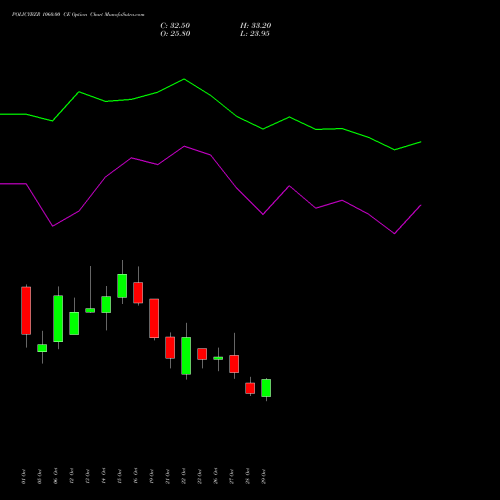The width and height of the screenshot is (500, 500).
Task: Click the peak of the purple indicator line
Action: tap(184, 146)
